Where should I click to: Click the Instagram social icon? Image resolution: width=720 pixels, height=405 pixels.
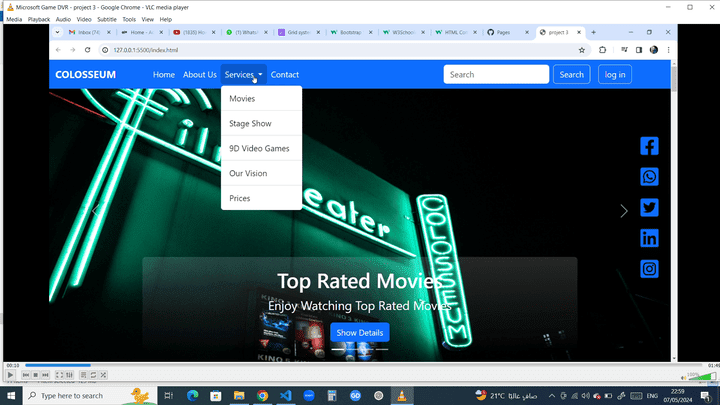pyautogui.click(x=649, y=269)
